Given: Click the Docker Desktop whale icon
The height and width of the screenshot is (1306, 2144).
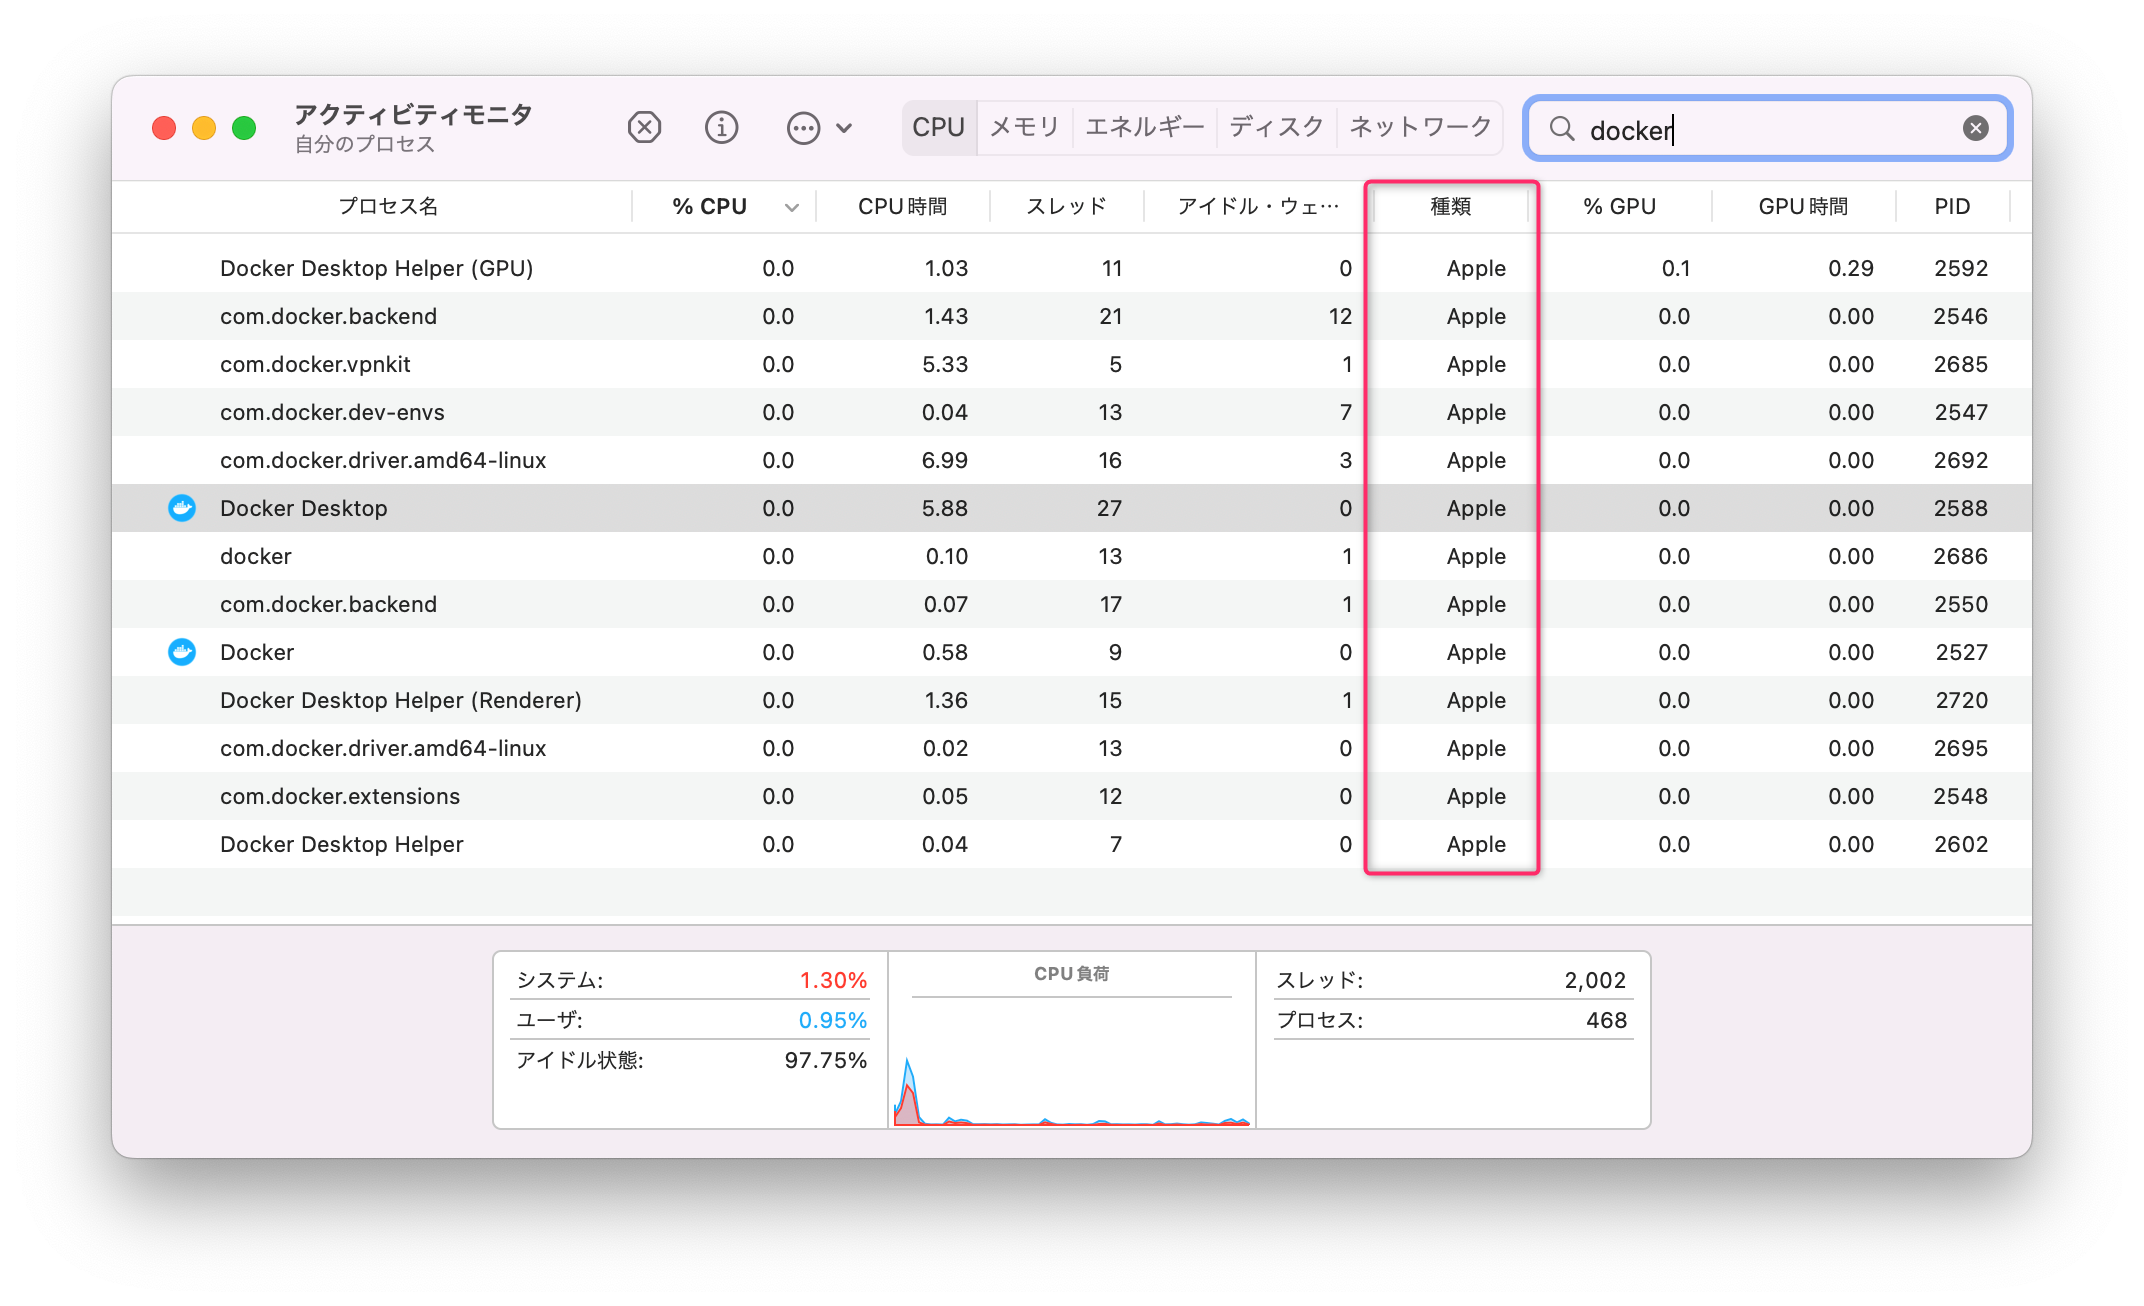Looking at the screenshot, I should (182, 508).
